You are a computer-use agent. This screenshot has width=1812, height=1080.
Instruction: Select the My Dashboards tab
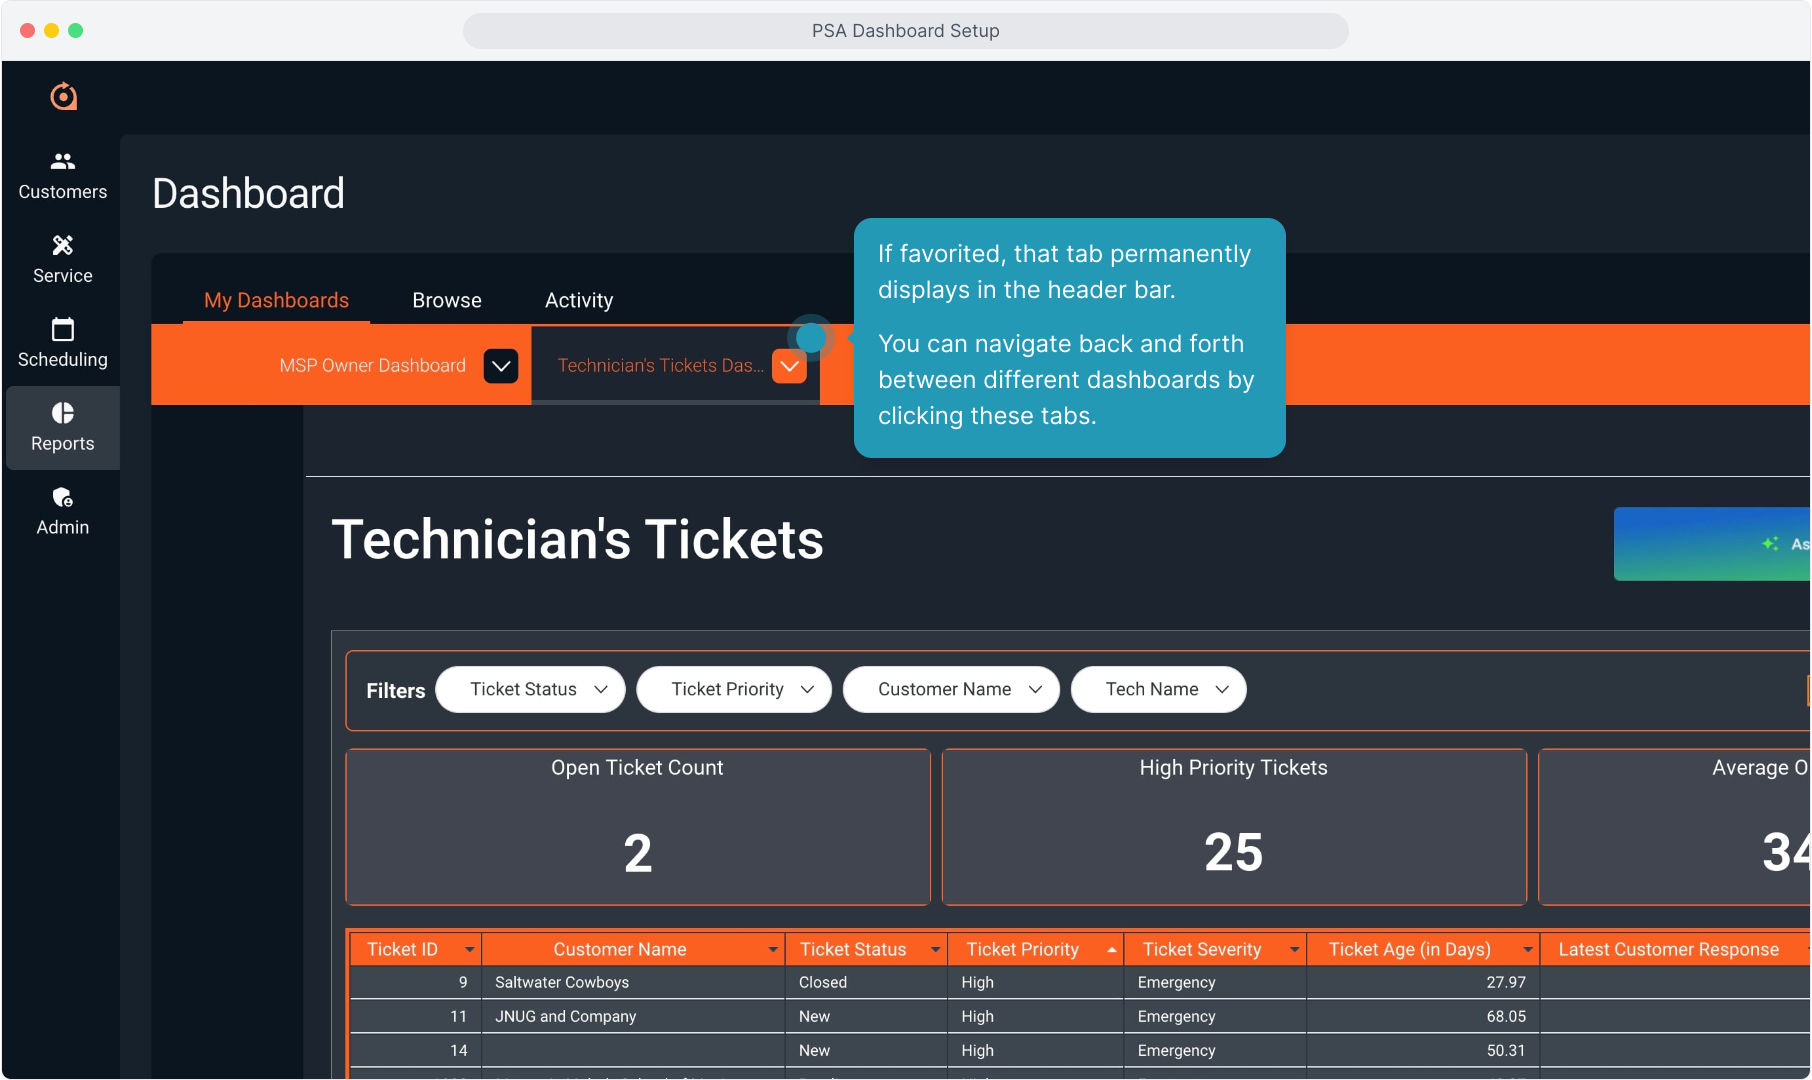pyautogui.click(x=276, y=300)
